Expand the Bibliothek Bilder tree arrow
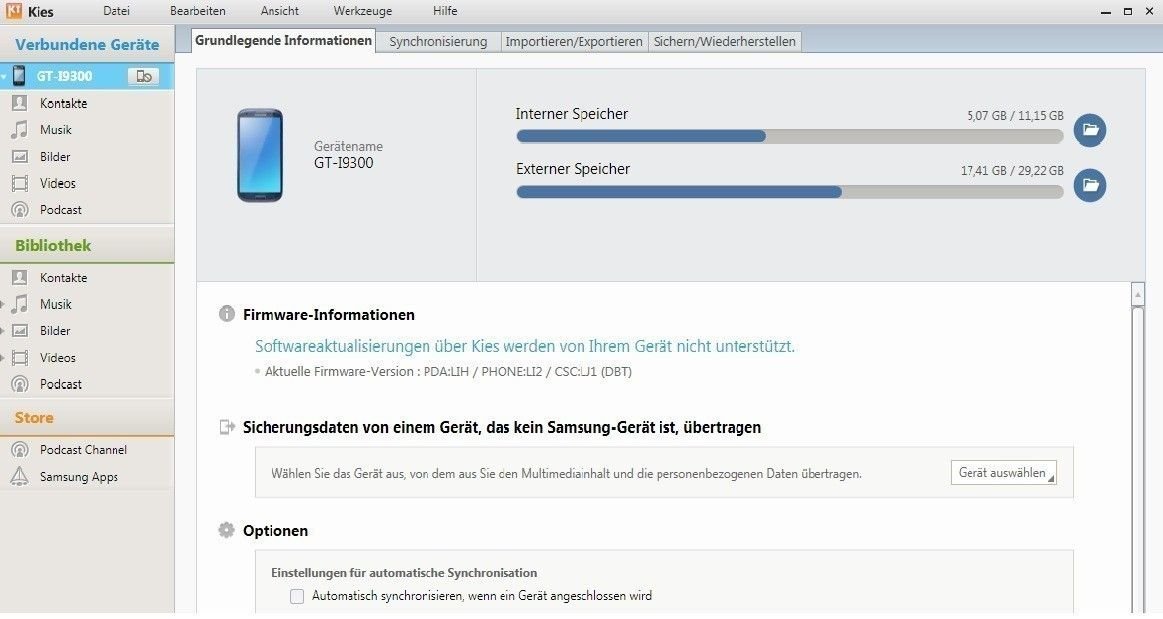The width and height of the screenshot is (1163, 619). click(3, 331)
